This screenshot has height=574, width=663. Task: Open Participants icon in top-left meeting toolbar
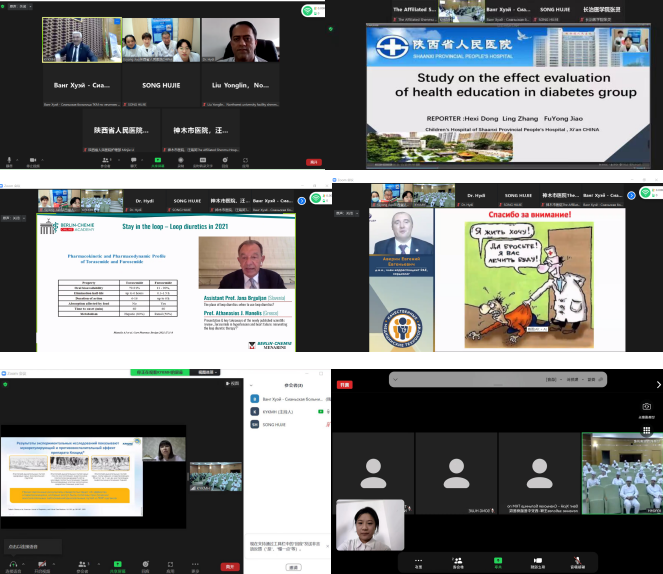click(x=105, y=160)
